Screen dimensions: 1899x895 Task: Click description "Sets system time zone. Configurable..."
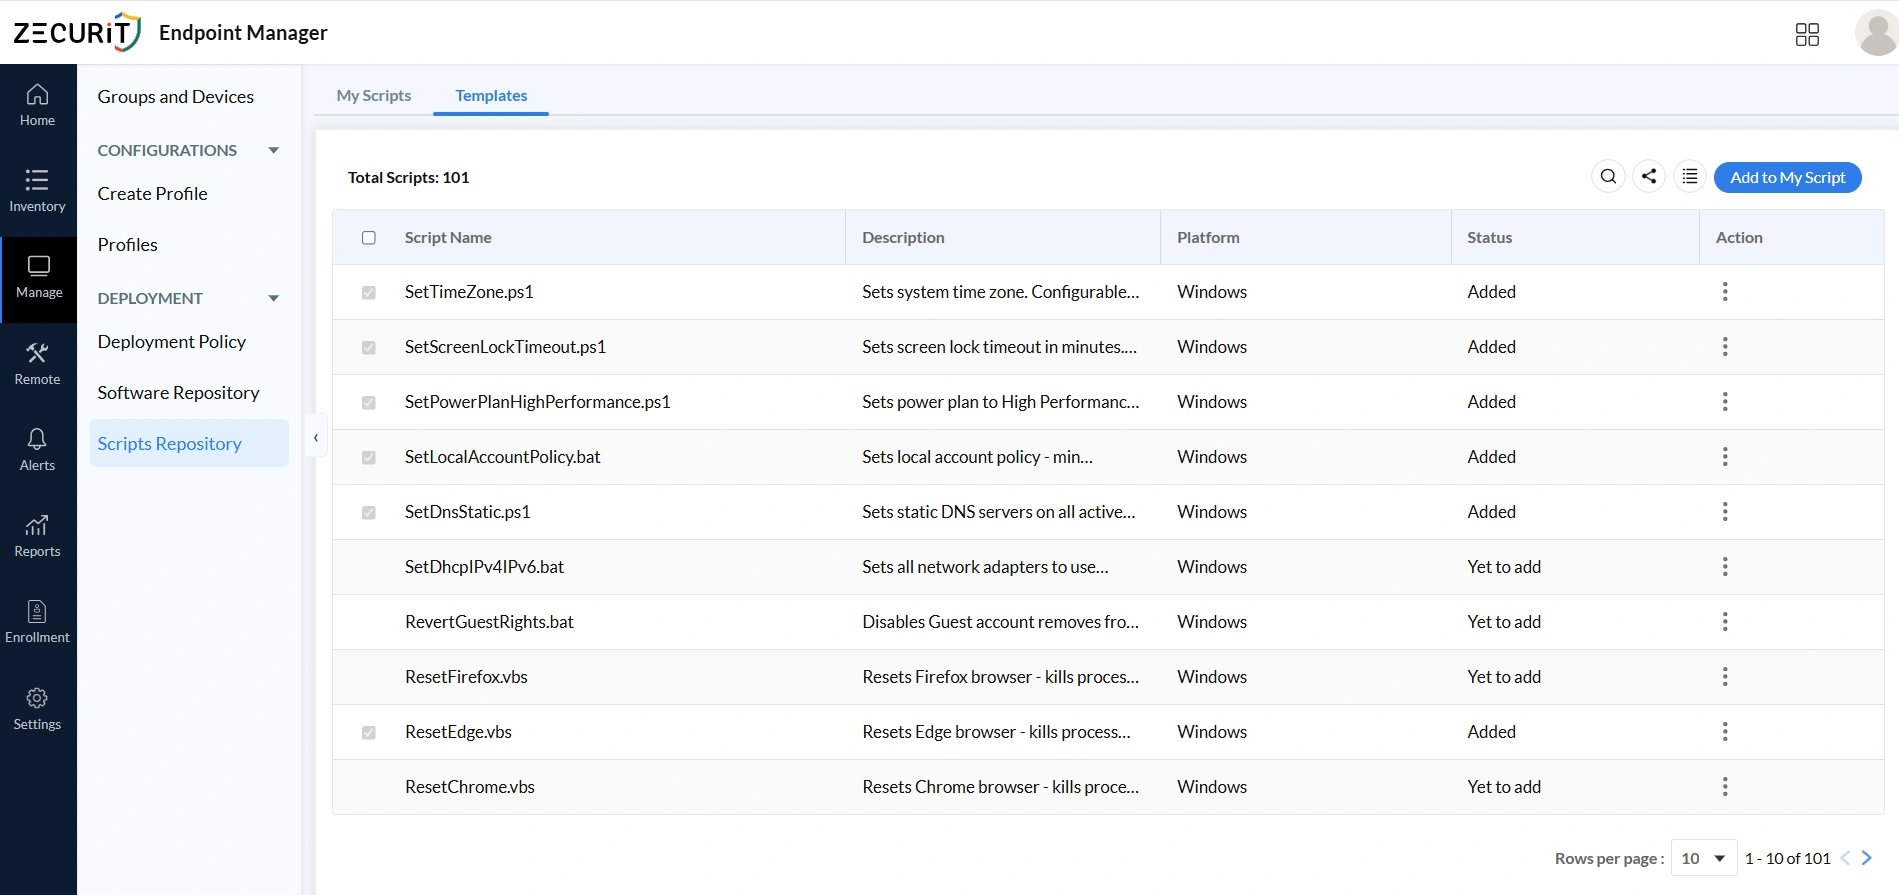pos(1001,292)
